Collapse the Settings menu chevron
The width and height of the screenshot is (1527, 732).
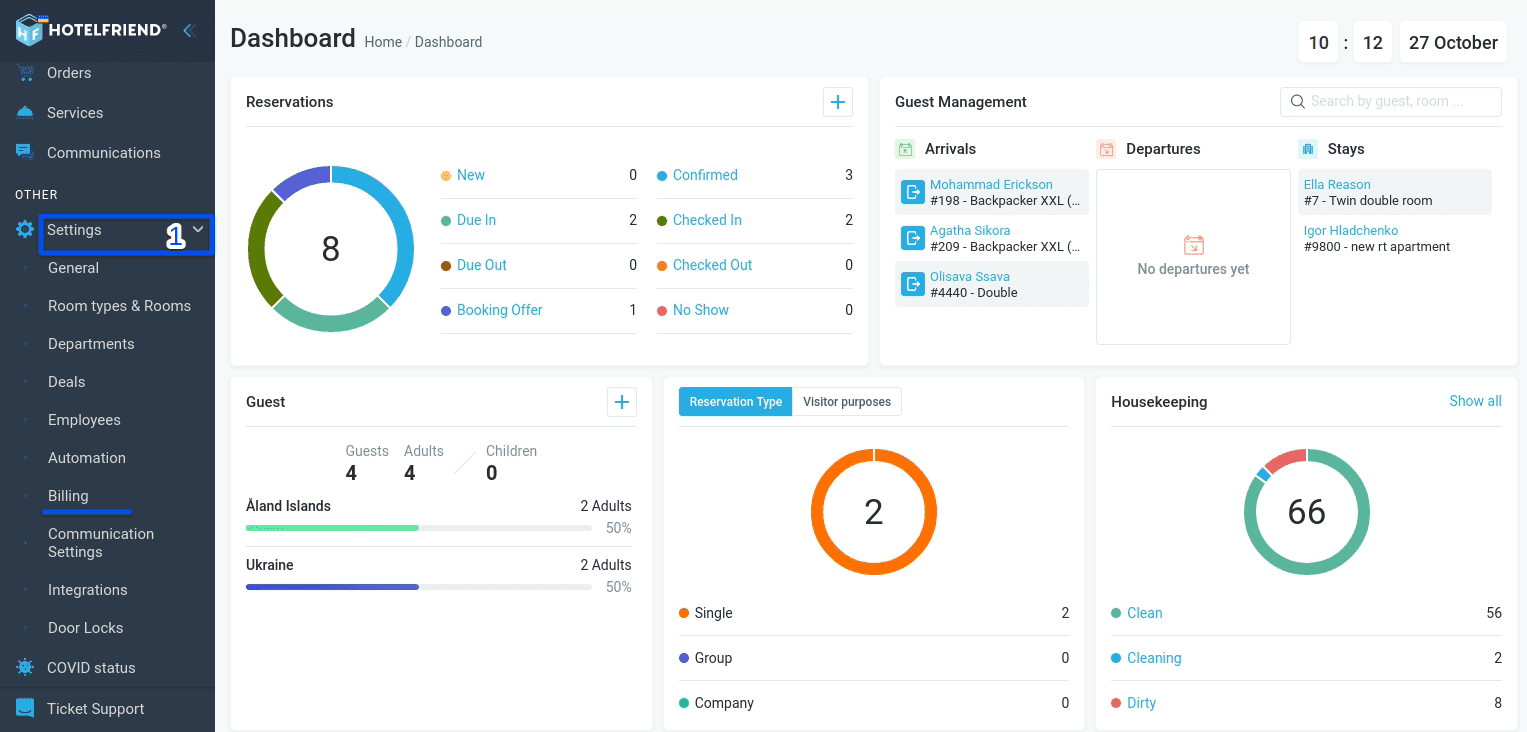point(198,229)
